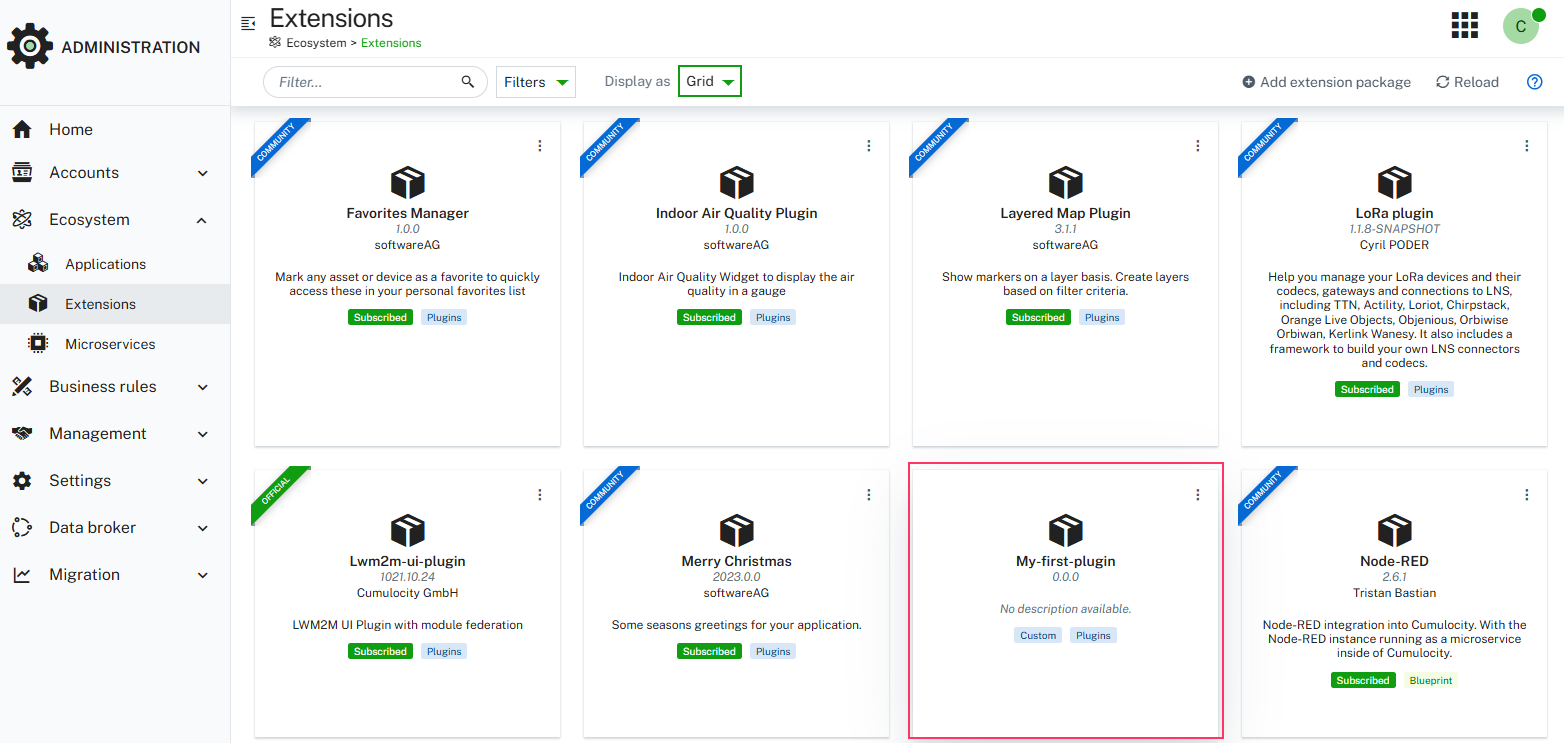Click the version text 1021.10.24

click(x=408, y=577)
